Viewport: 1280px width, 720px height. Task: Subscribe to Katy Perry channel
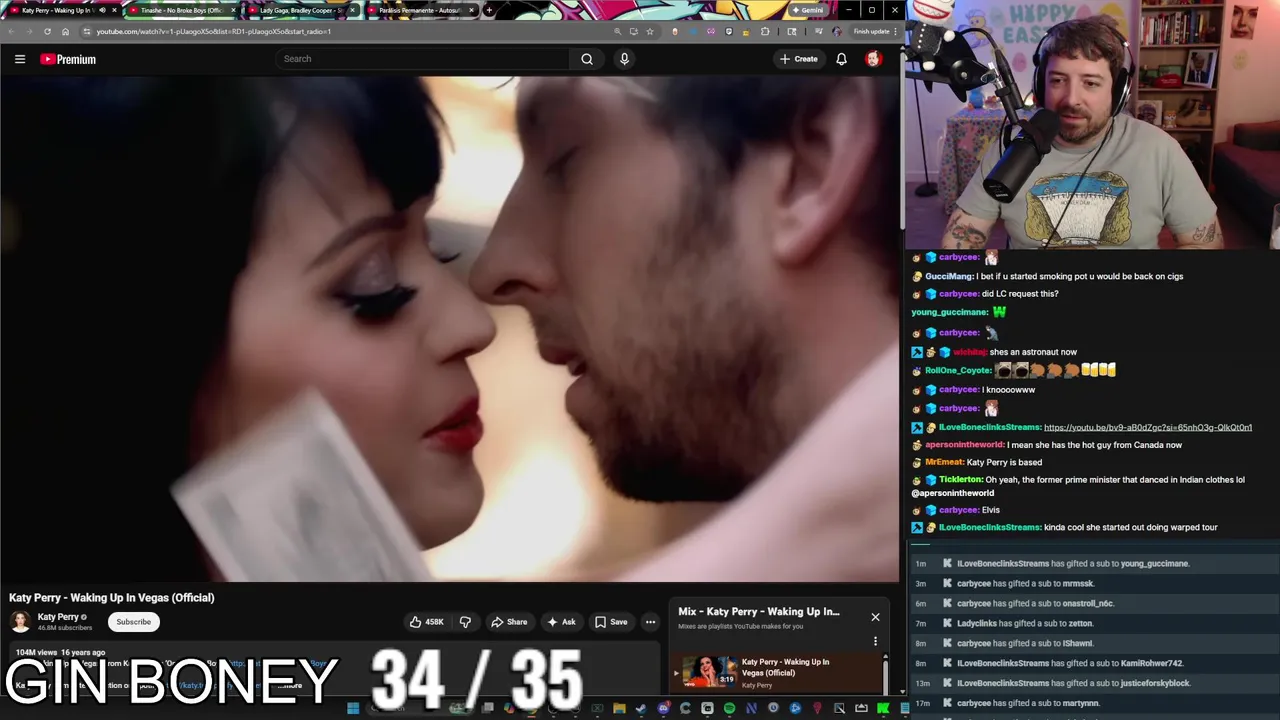(133, 622)
